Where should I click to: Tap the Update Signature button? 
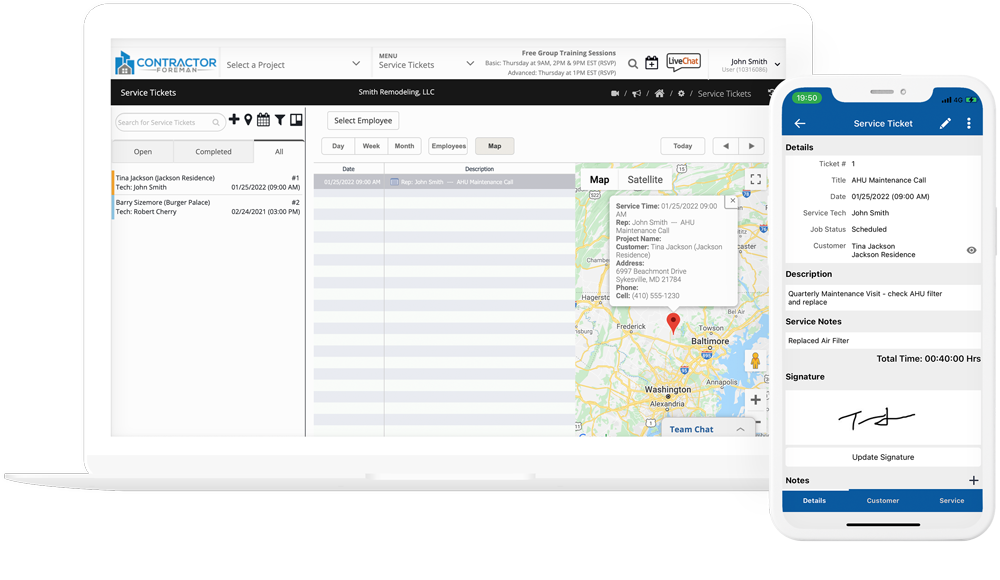tap(882, 457)
